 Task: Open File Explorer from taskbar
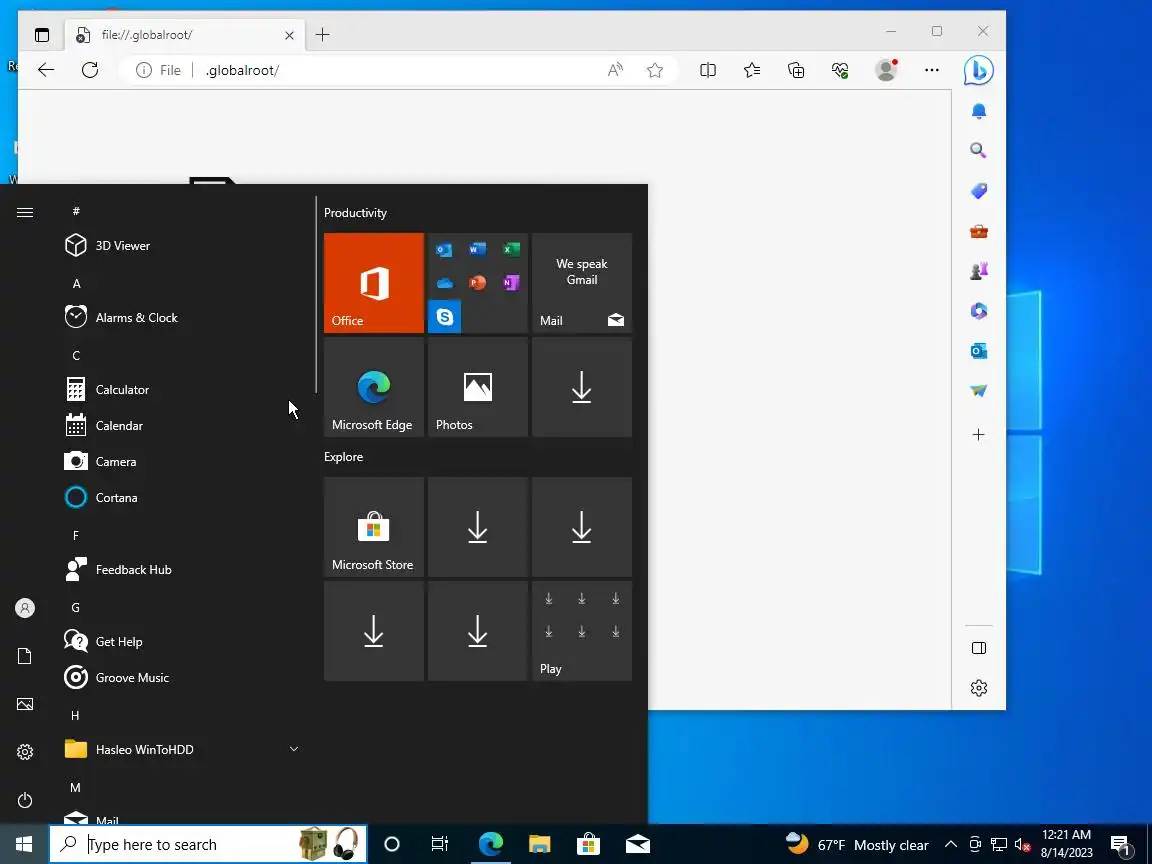(539, 844)
